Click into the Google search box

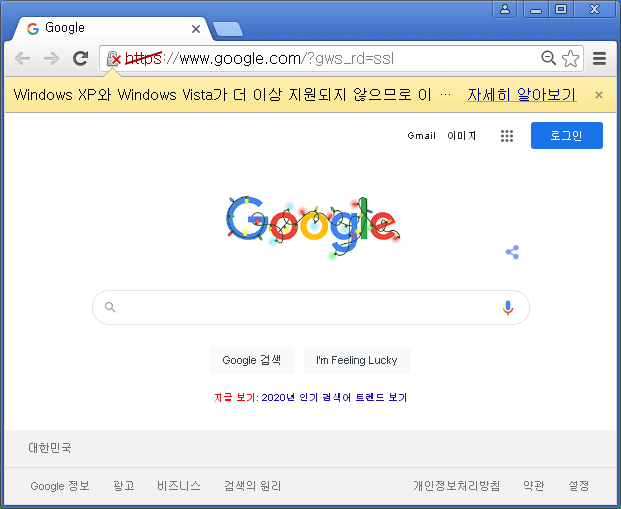pos(310,307)
